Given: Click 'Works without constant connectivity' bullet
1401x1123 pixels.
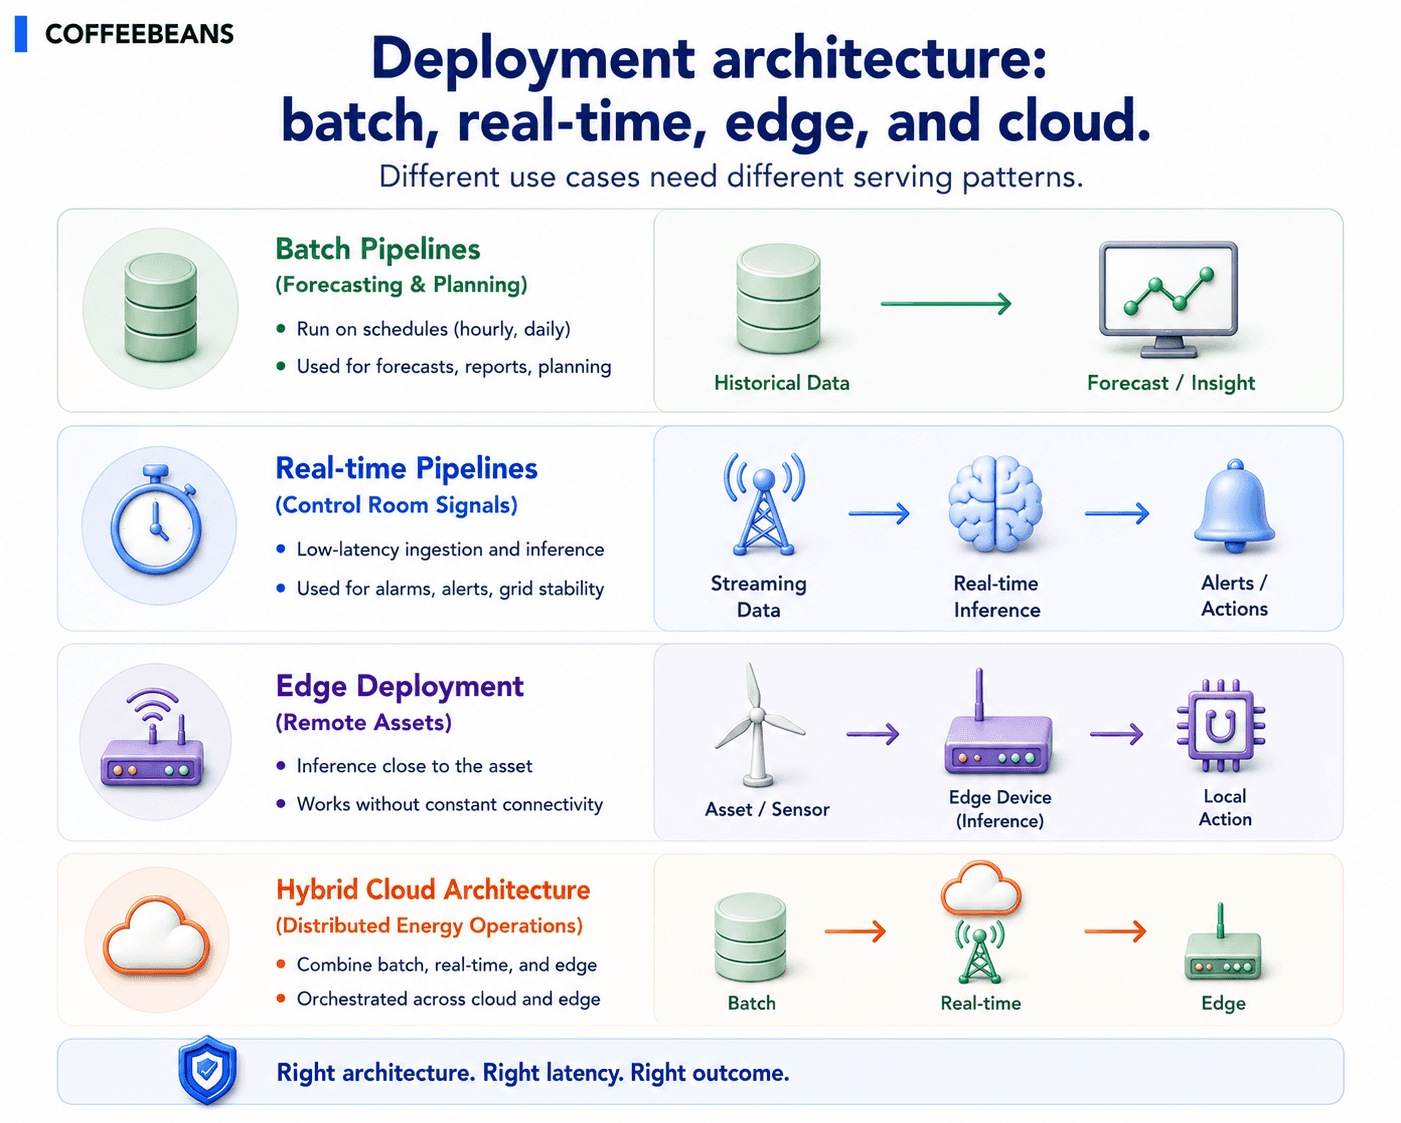Looking at the screenshot, I should point(450,804).
